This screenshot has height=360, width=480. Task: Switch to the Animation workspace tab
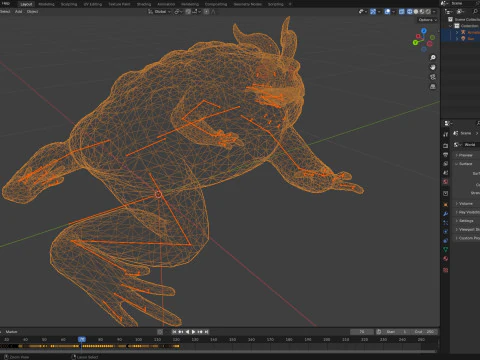pyautogui.click(x=166, y=4)
